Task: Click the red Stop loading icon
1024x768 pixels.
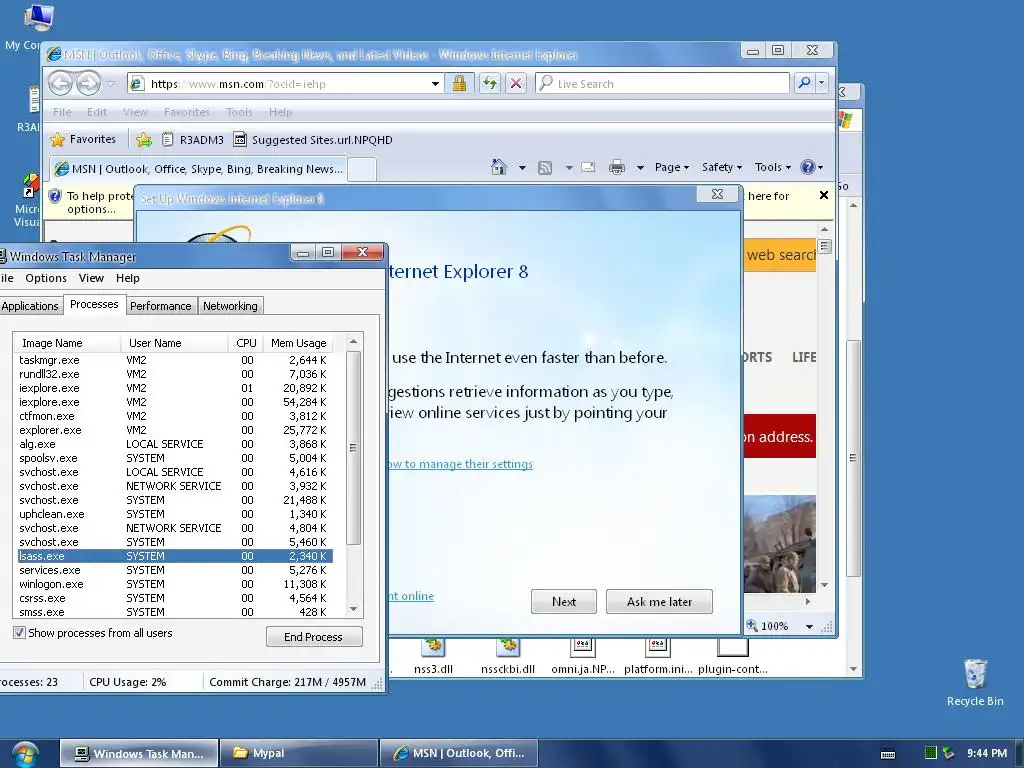Action: click(516, 83)
